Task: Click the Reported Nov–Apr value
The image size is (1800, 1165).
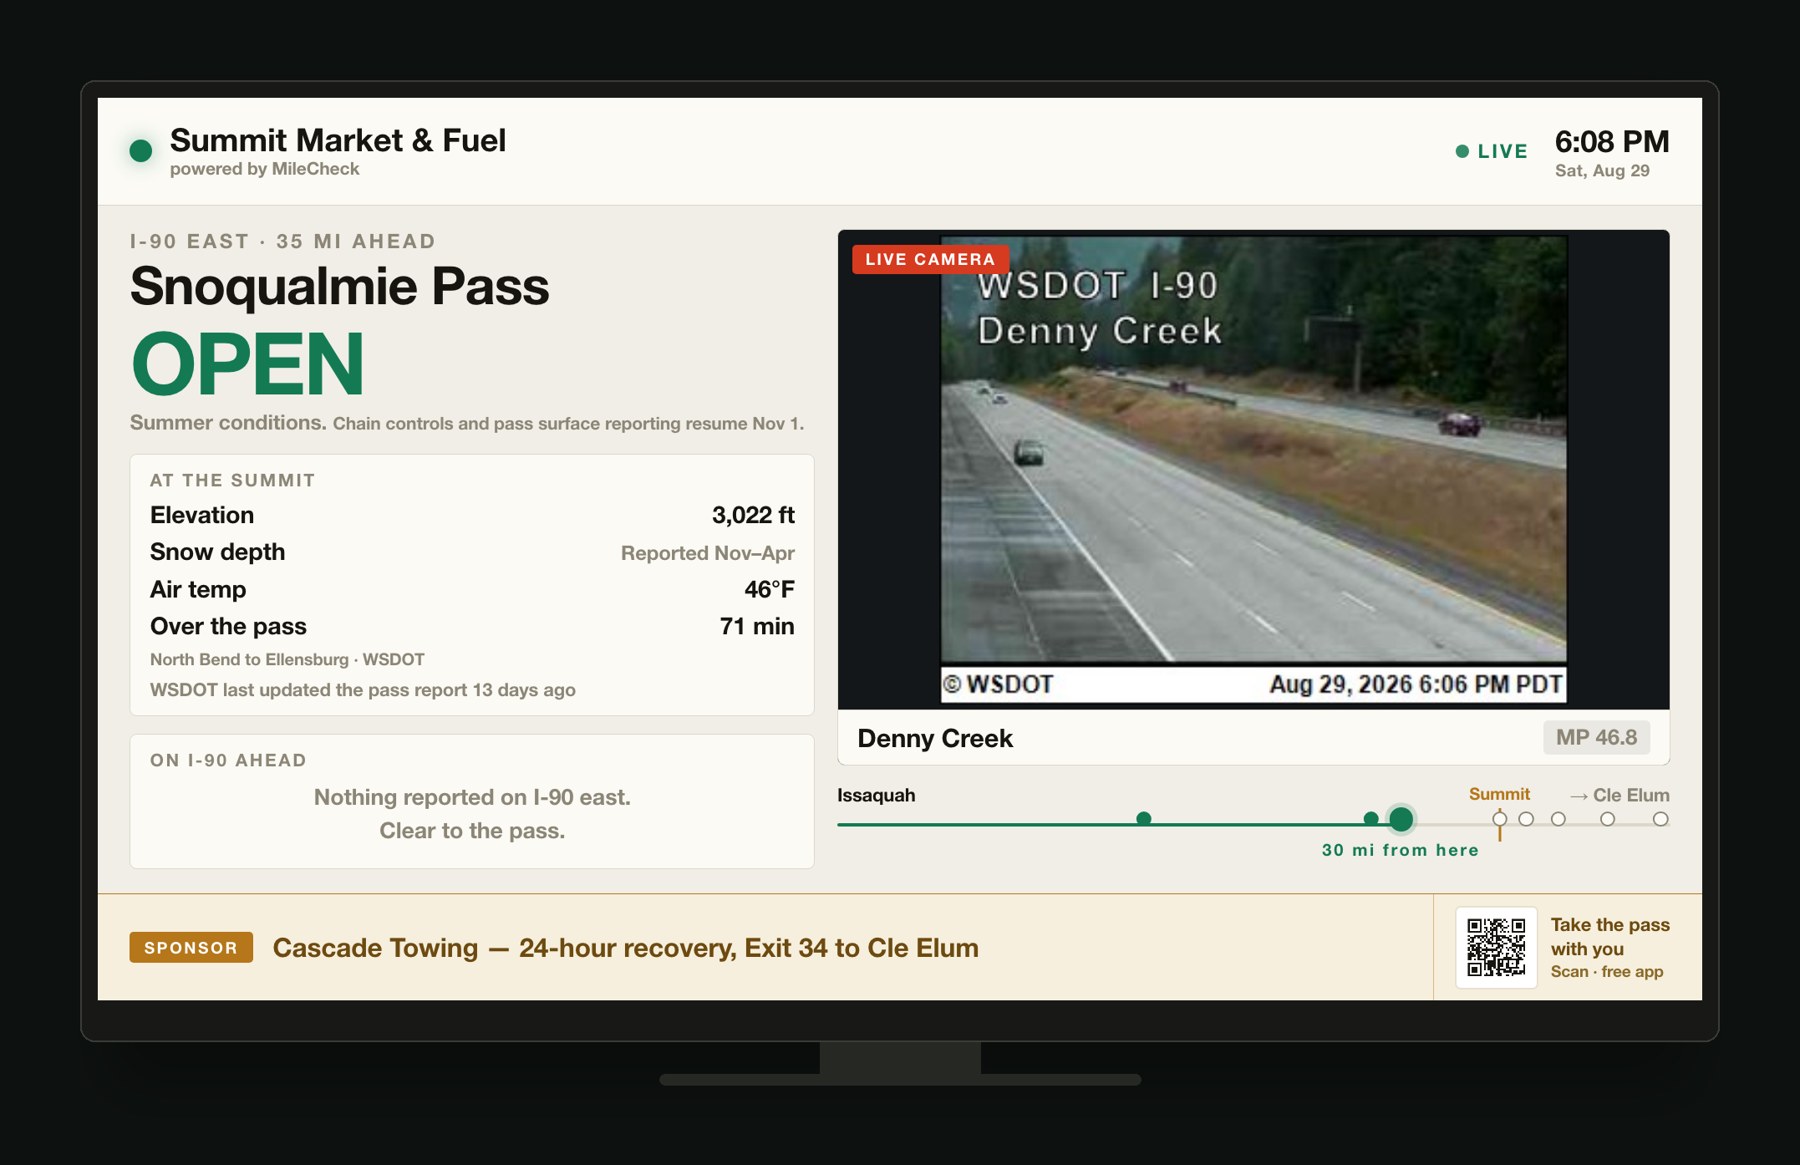Action: point(707,553)
